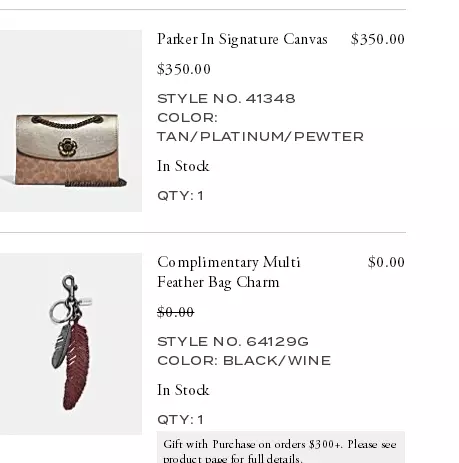
Task: Click the $0.00 charm total at right
Action: 386,262
